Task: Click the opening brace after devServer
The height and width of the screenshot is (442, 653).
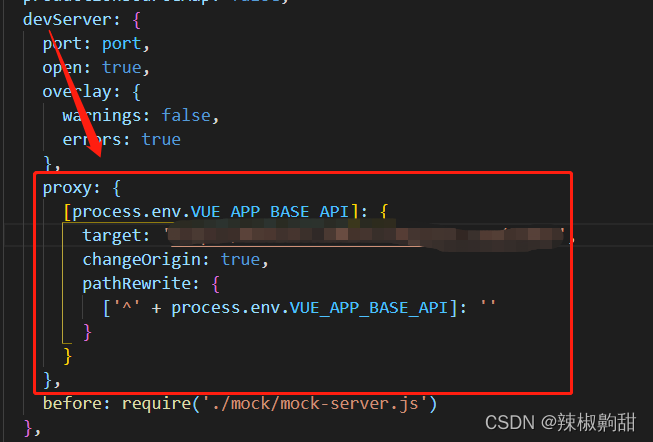Action: coord(136,20)
